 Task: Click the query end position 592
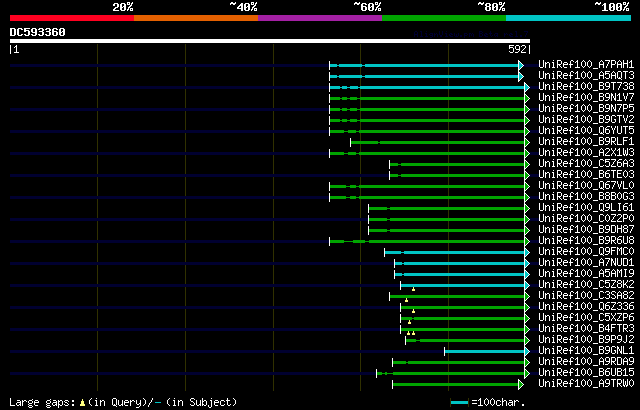517,49
